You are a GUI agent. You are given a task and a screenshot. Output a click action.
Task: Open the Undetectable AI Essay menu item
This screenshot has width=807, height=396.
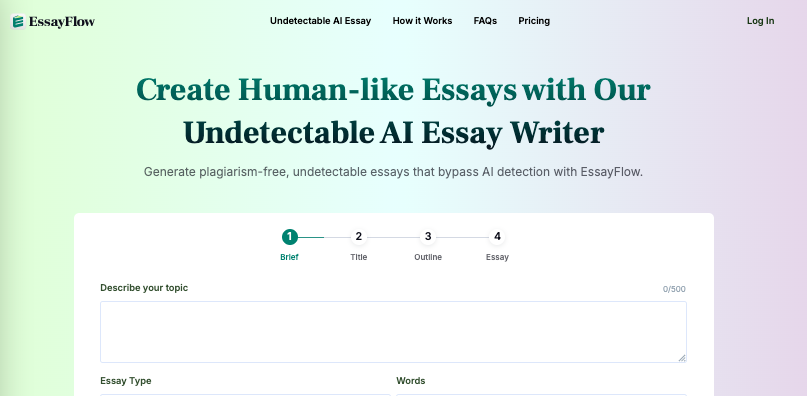pos(321,21)
